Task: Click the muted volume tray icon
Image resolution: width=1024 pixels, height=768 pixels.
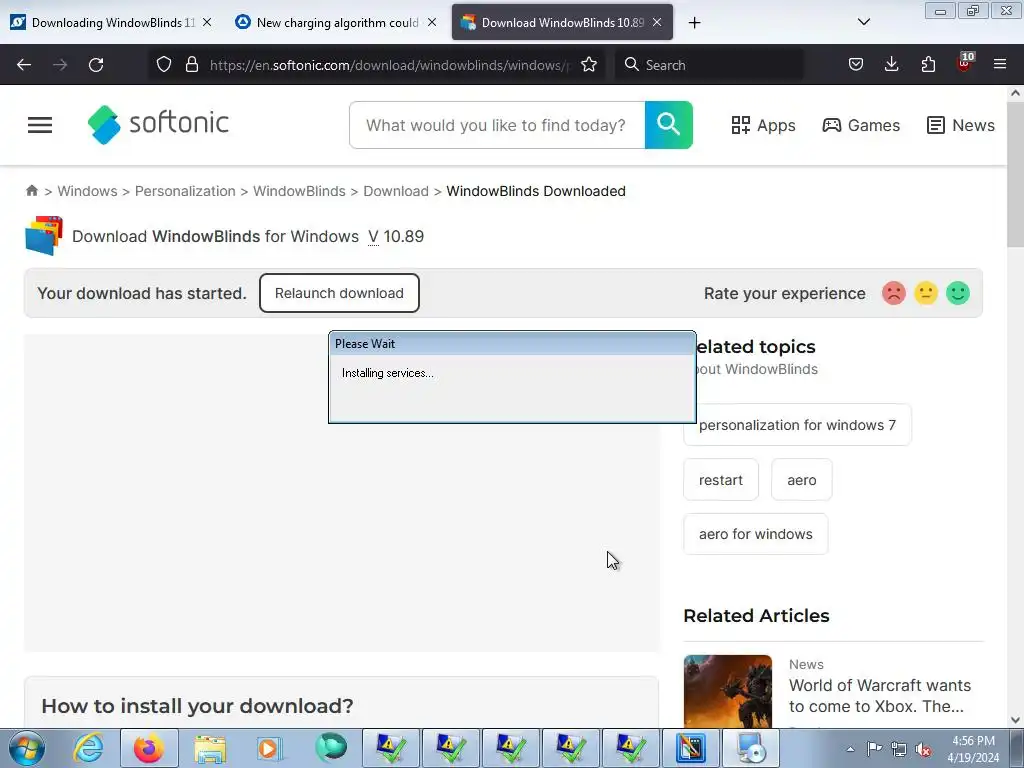Action: (x=923, y=749)
